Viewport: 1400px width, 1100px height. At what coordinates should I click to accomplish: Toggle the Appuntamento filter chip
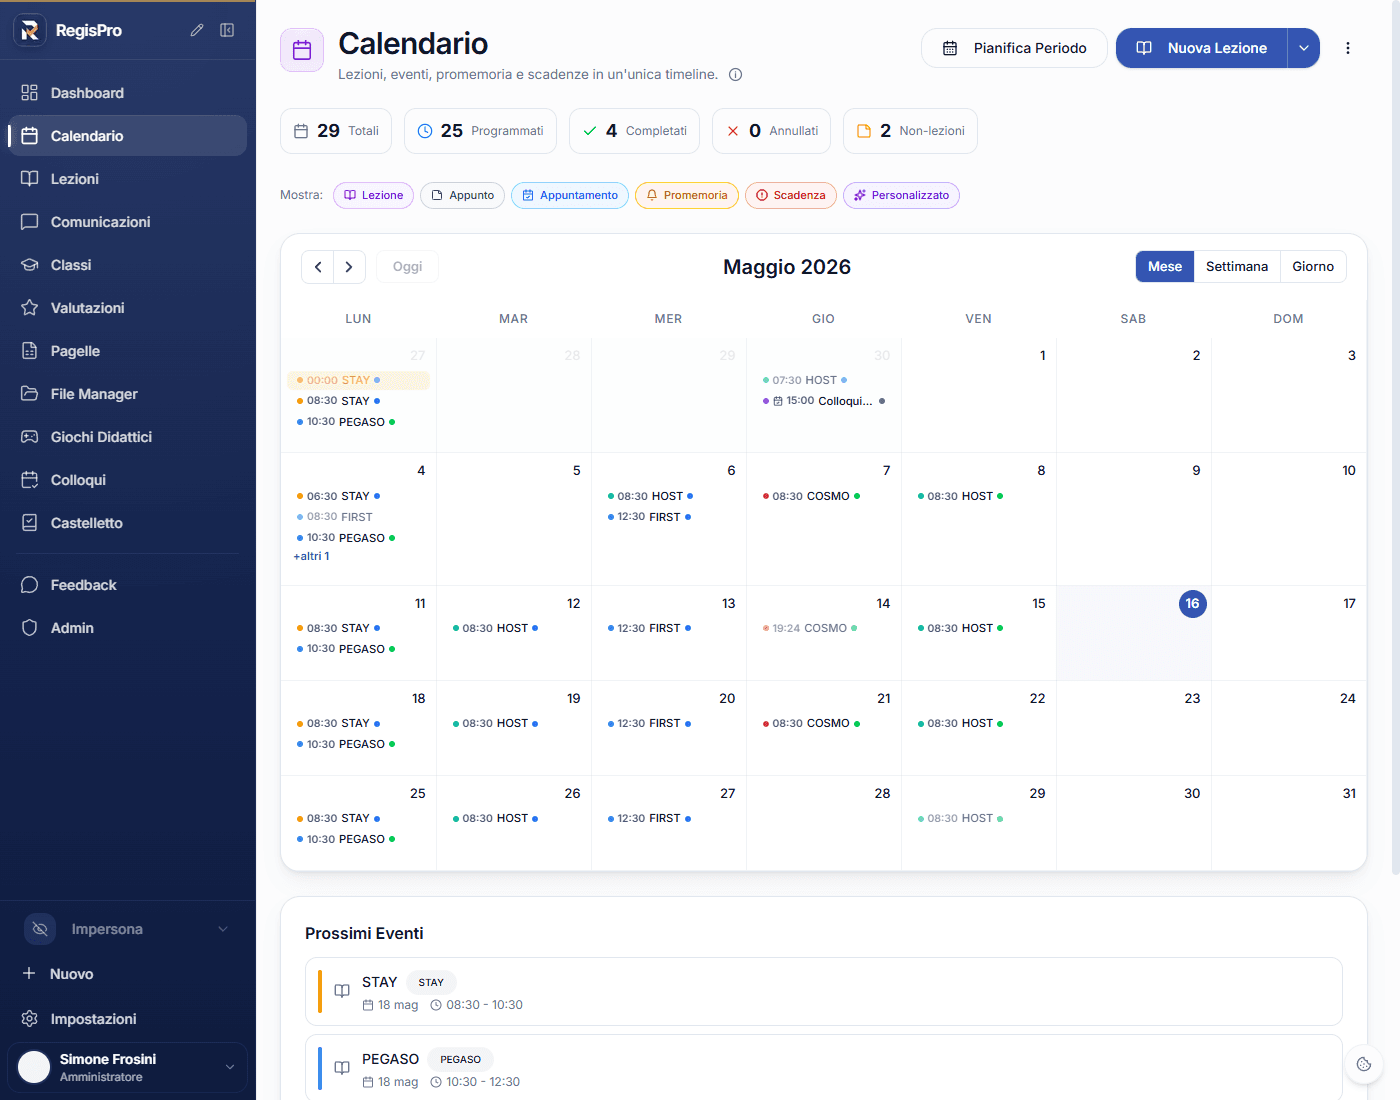point(570,195)
